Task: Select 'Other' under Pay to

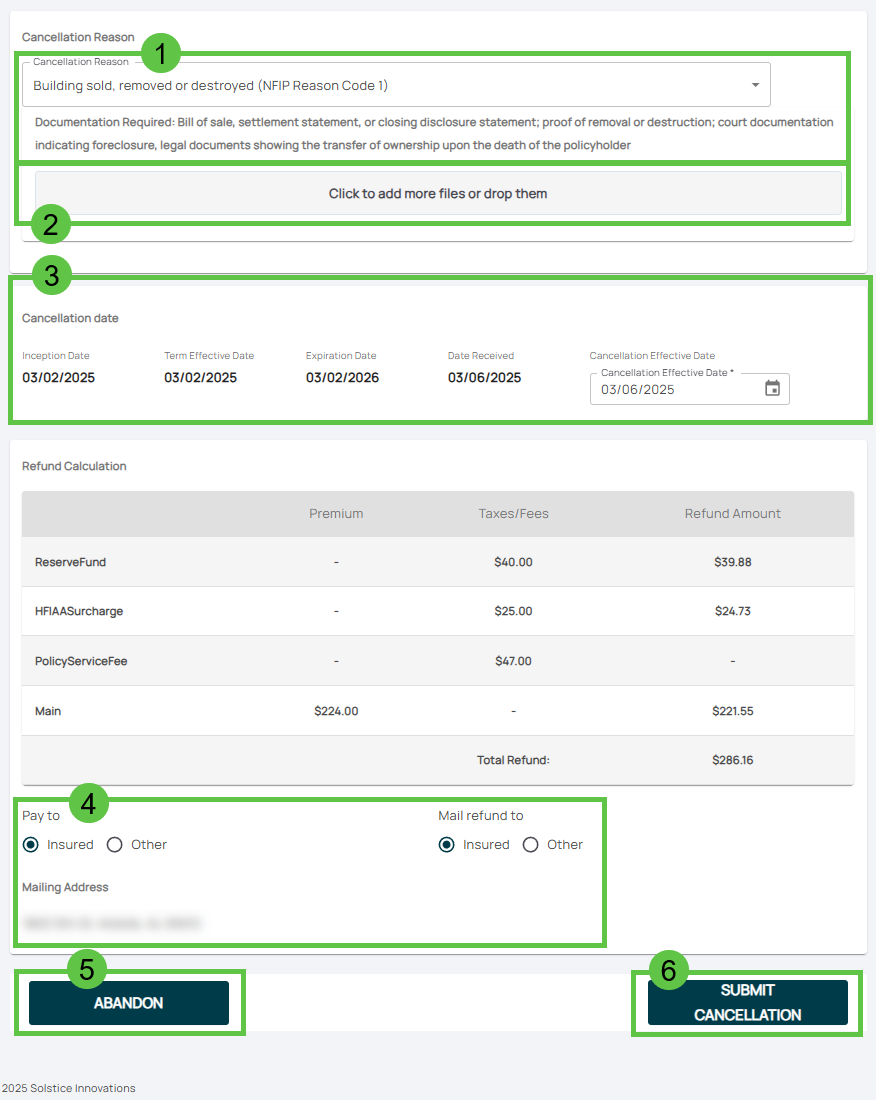Action: pyautogui.click(x=115, y=845)
